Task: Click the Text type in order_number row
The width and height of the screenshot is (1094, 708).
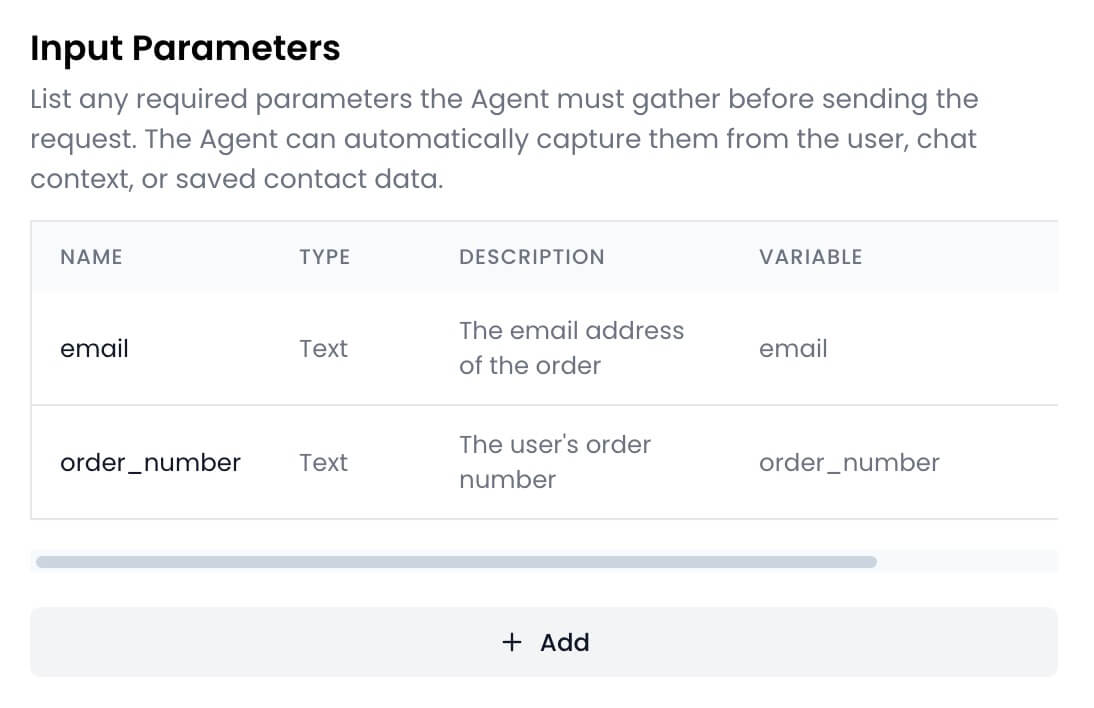Action: 323,463
